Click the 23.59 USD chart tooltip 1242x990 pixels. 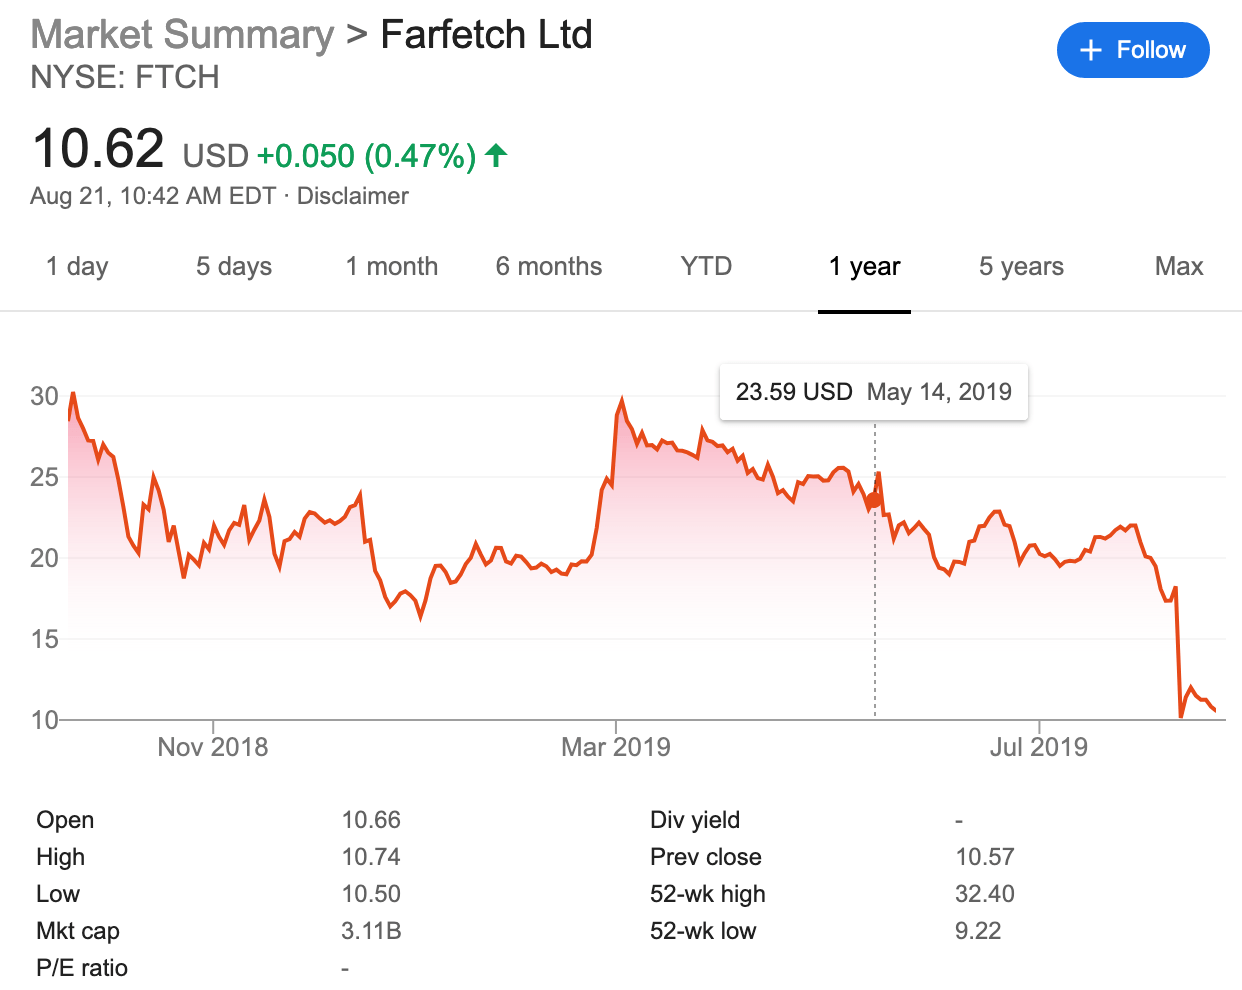coord(873,392)
